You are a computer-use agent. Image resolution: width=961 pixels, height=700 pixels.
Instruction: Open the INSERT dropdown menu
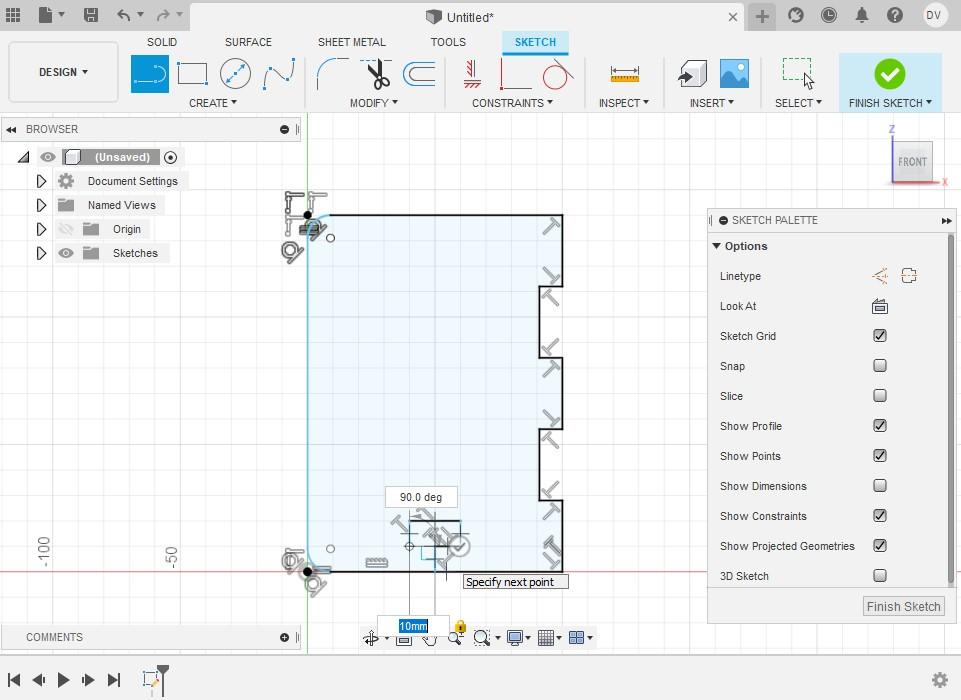click(712, 103)
